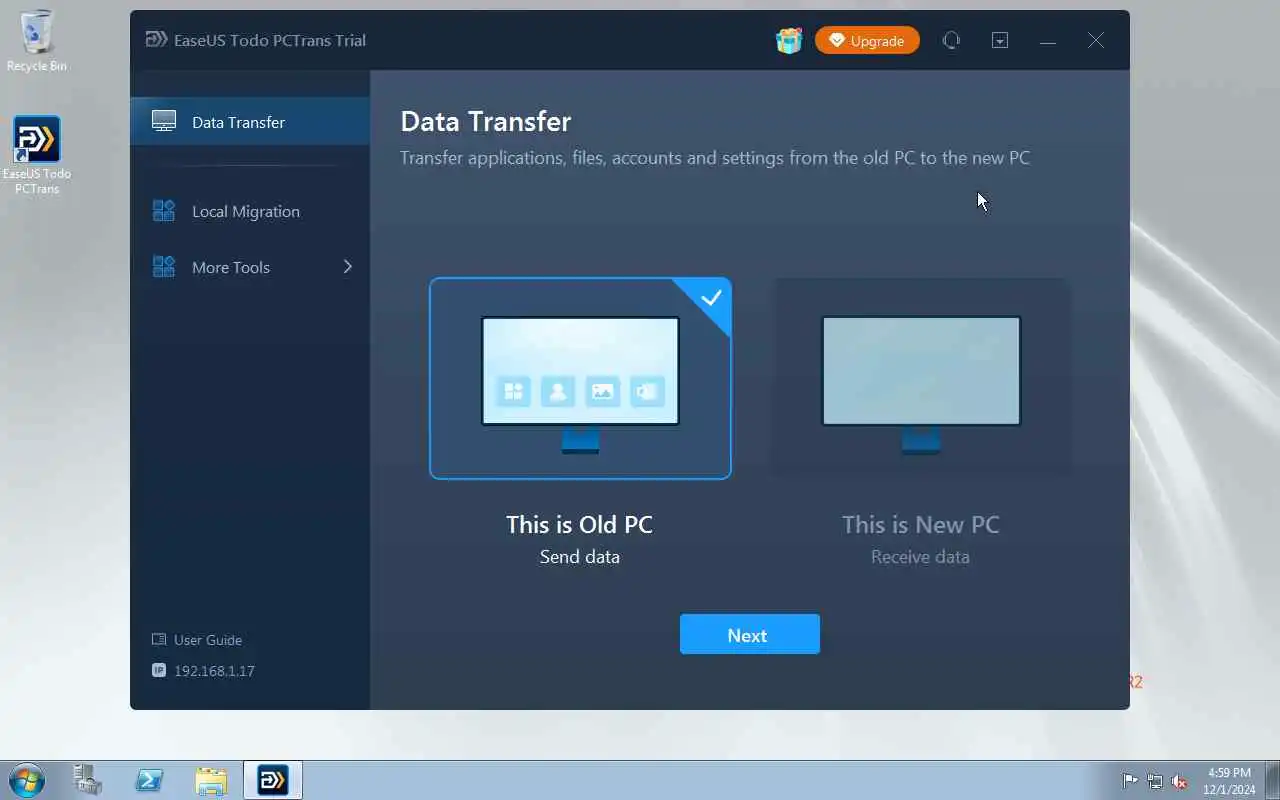Viewport: 1280px width, 800px height.
Task: Select the Data Transfer sidebar tab
Action: point(250,122)
